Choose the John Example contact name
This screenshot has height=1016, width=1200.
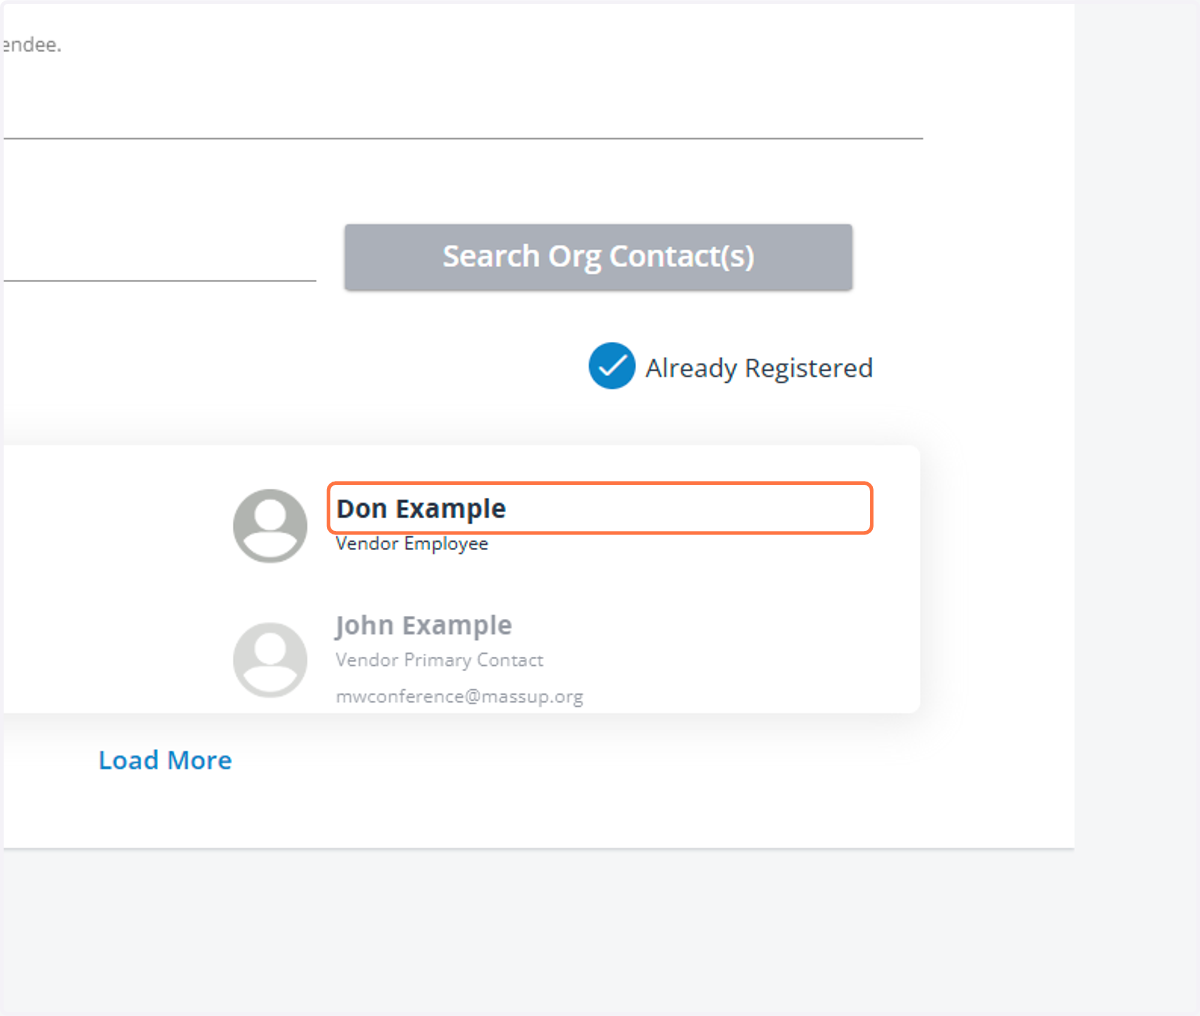[x=424, y=626]
